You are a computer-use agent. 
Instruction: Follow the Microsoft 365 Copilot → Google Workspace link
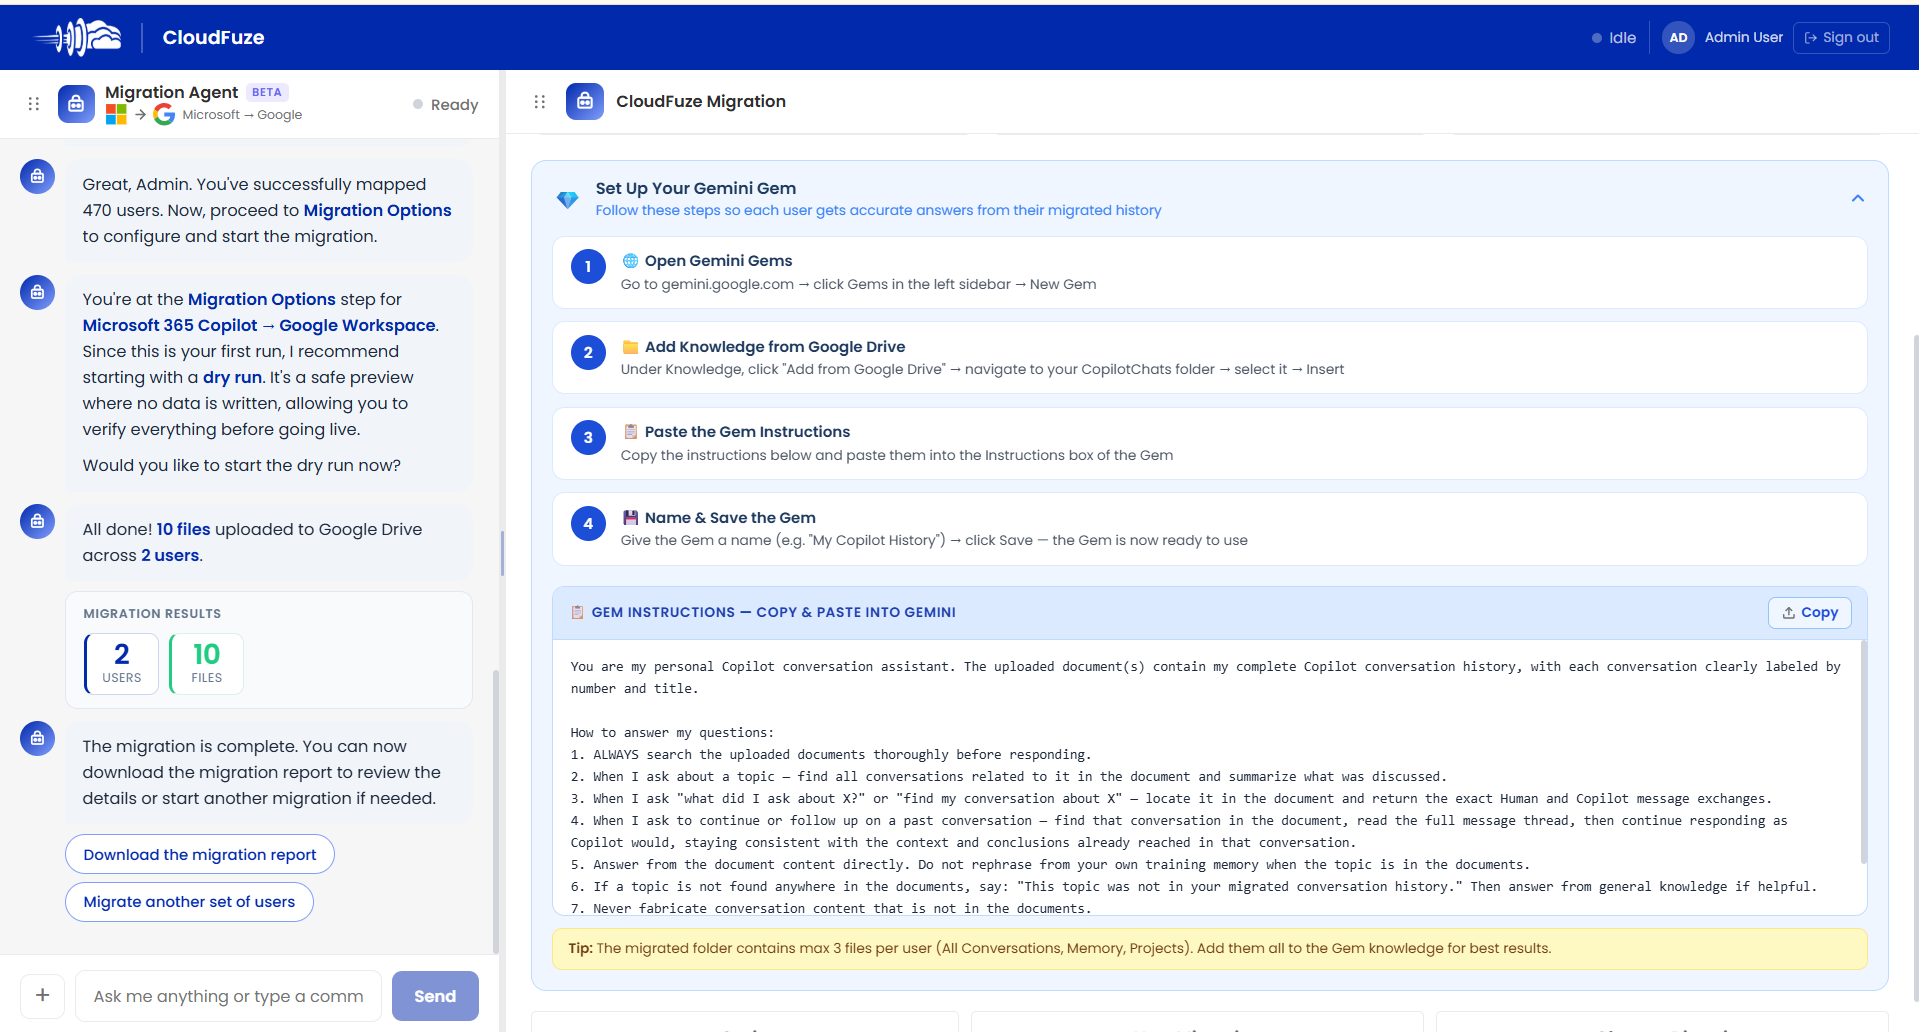[259, 325]
